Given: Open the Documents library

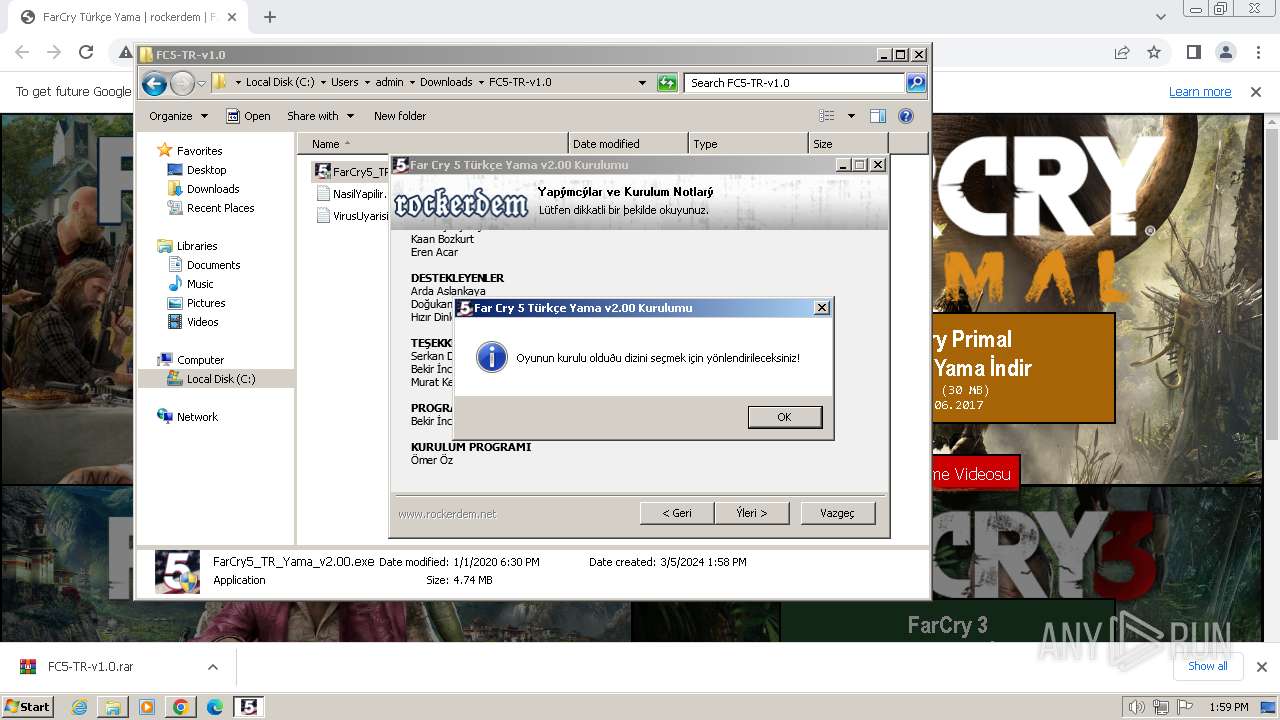Looking at the screenshot, I should 213,265.
